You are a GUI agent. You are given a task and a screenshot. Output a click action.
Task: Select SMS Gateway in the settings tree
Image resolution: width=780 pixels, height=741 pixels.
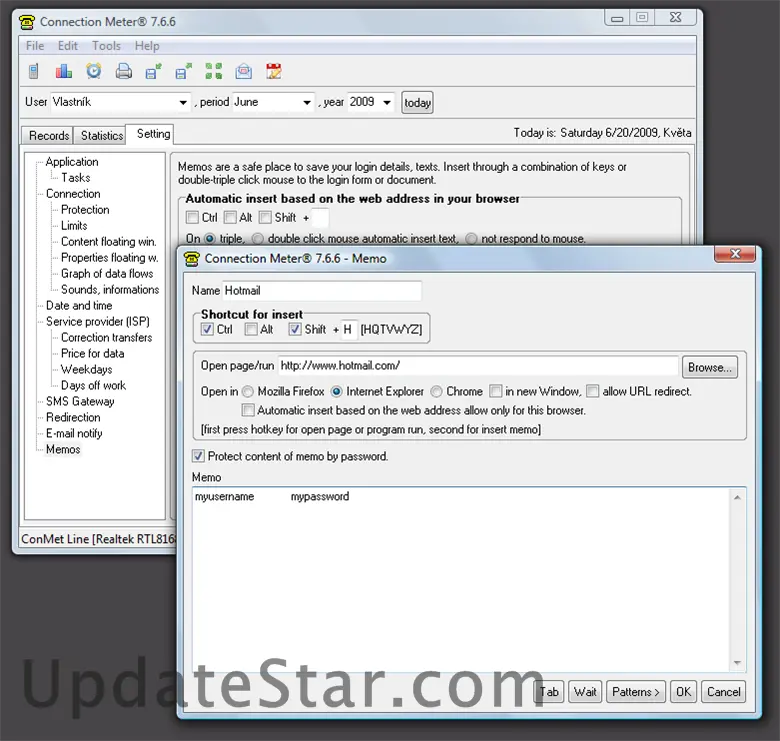tap(80, 401)
